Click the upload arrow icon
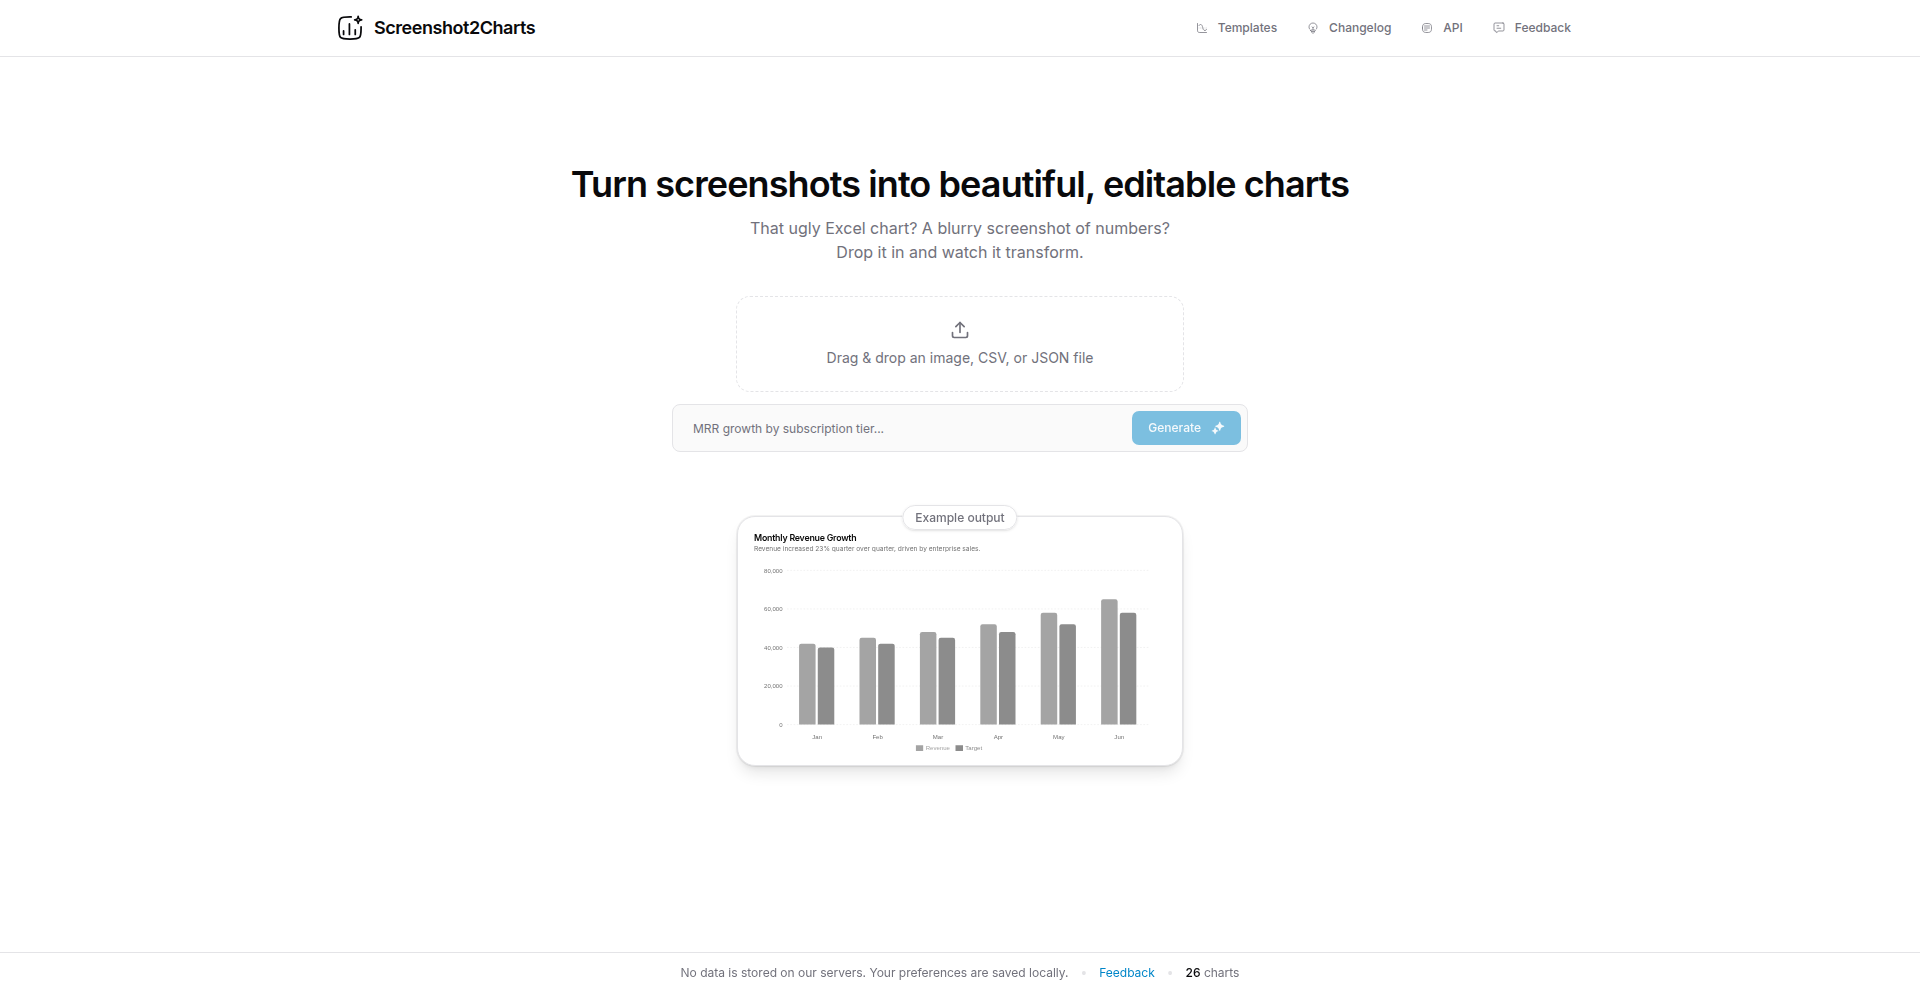Image resolution: width=1920 pixels, height=993 pixels. 960,330
